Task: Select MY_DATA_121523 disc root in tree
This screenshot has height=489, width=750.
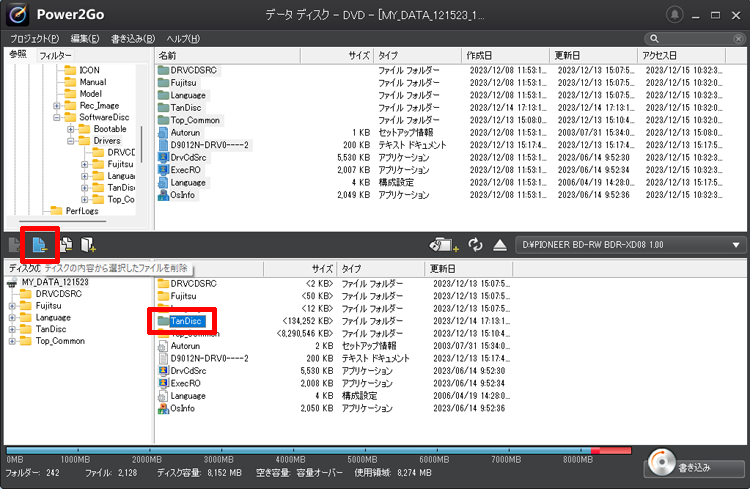Action: [55, 283]
